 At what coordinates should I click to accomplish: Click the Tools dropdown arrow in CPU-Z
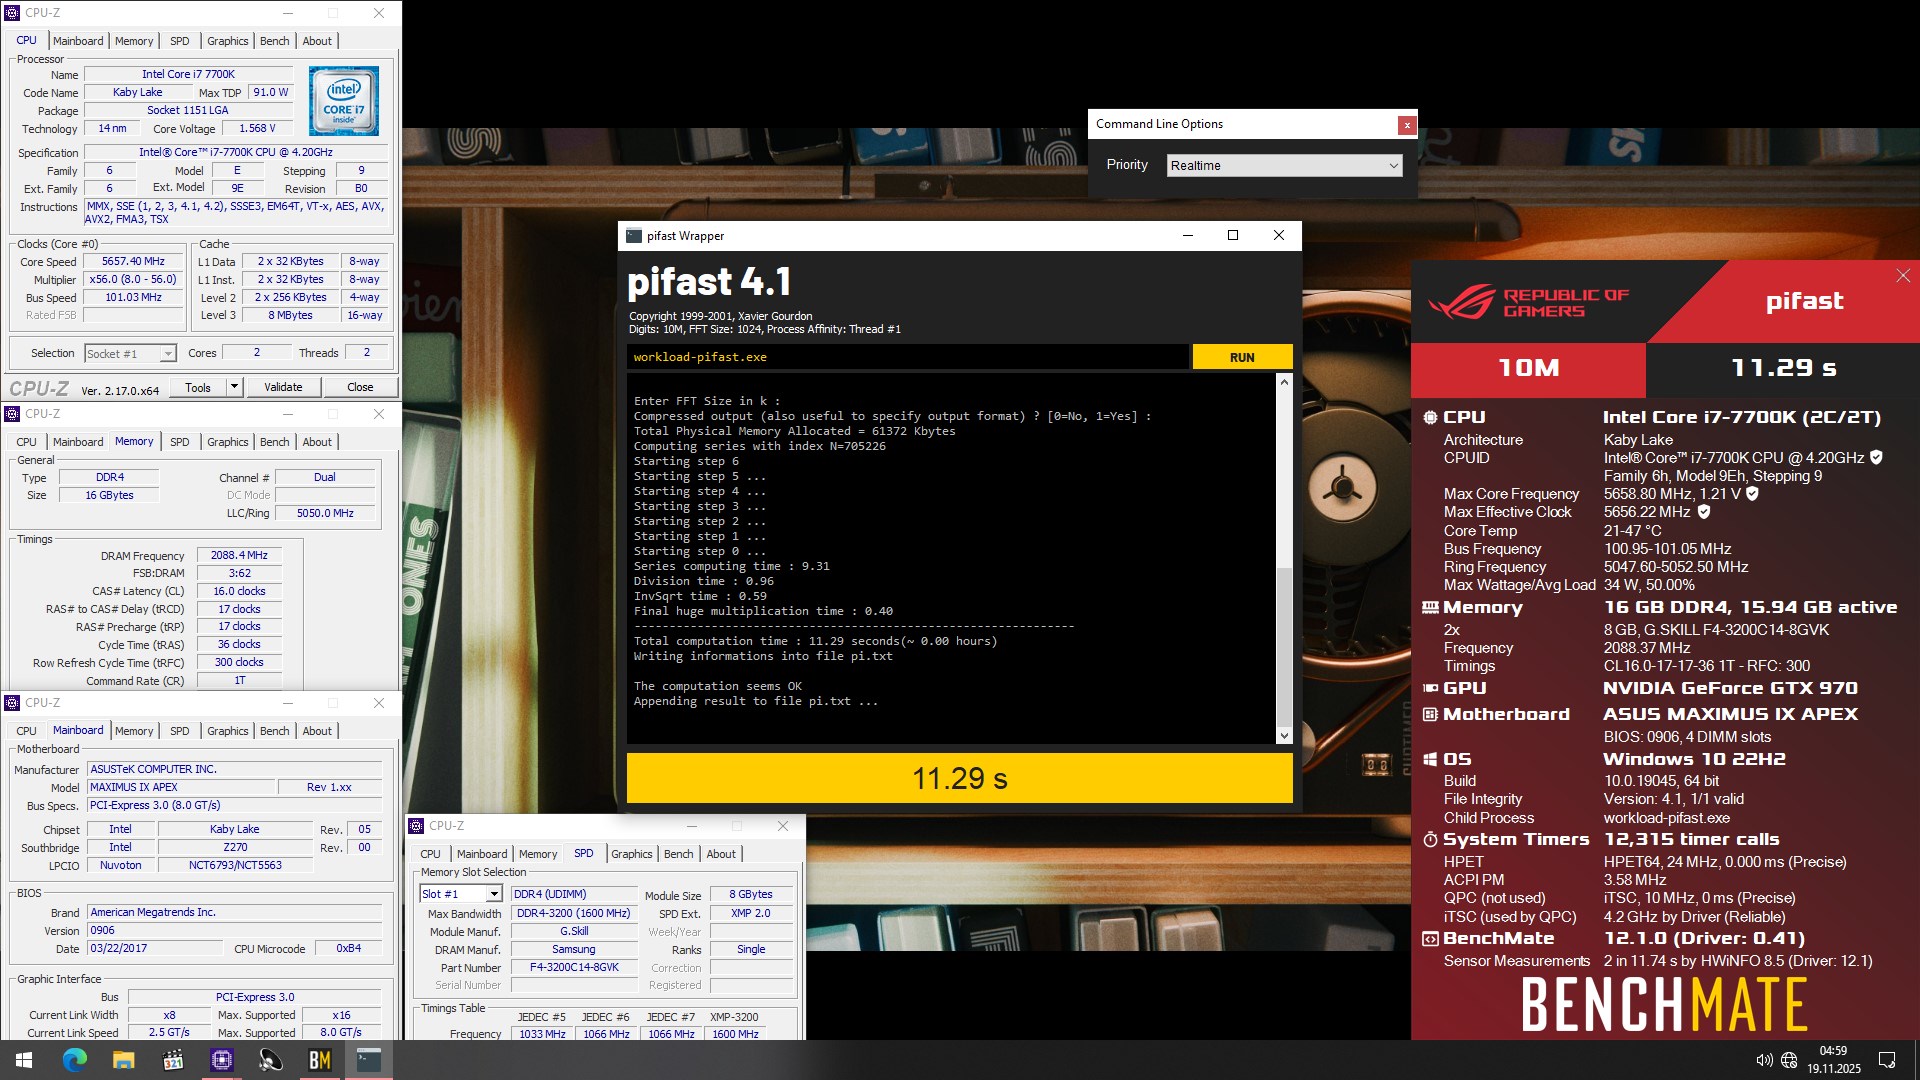pyautogui.click(x=234, y=387)
